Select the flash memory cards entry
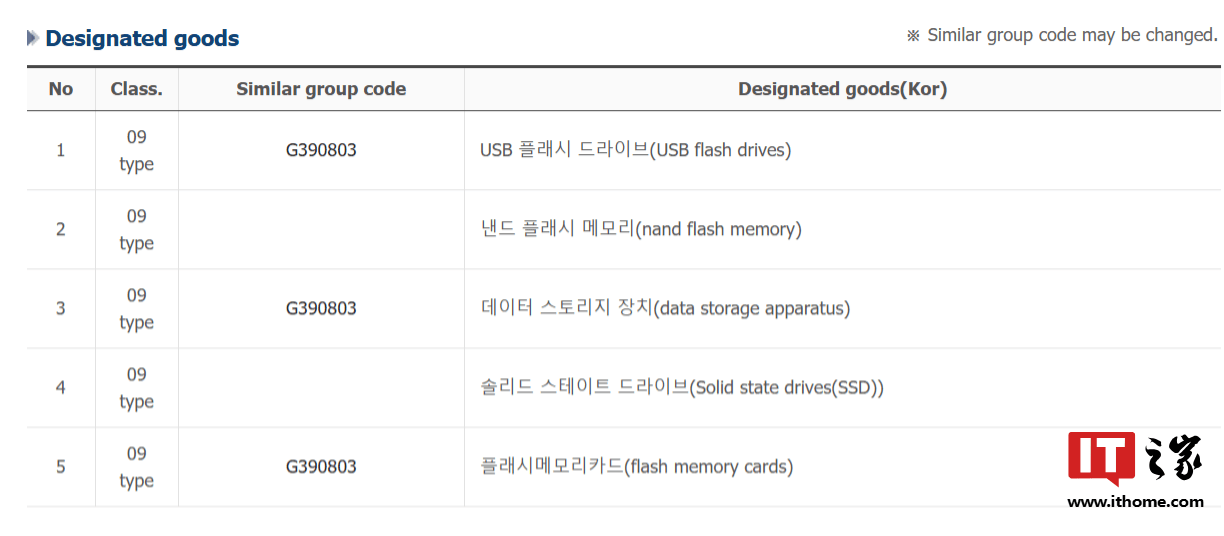The width and height of the screenshot is (1224, 536). tap(636, 466)
